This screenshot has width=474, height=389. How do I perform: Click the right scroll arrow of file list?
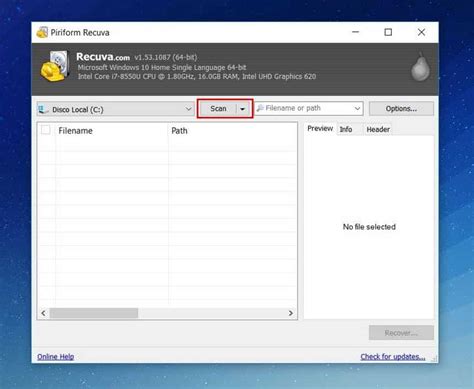pos(291,313)
